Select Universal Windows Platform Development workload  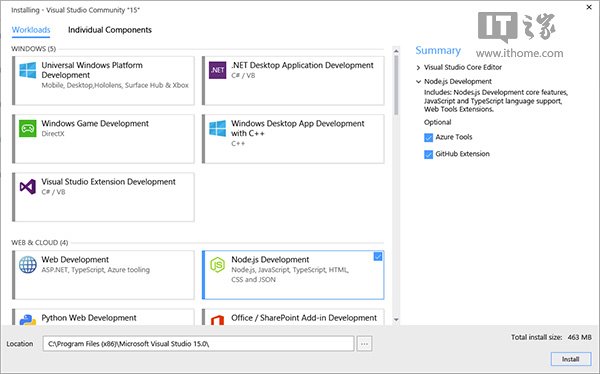[x=103, y=80]
